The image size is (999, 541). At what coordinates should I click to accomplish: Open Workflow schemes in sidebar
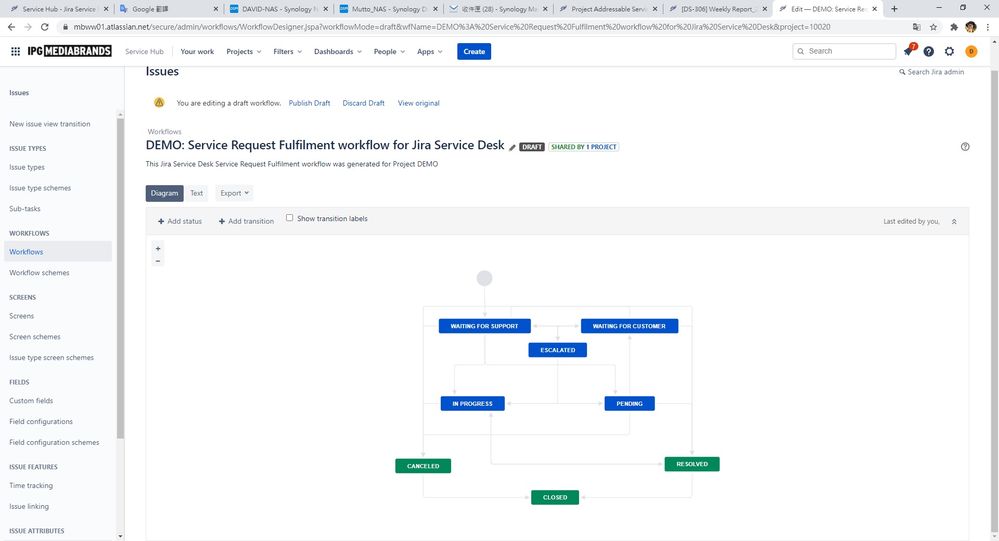click(x=40, y=273)
